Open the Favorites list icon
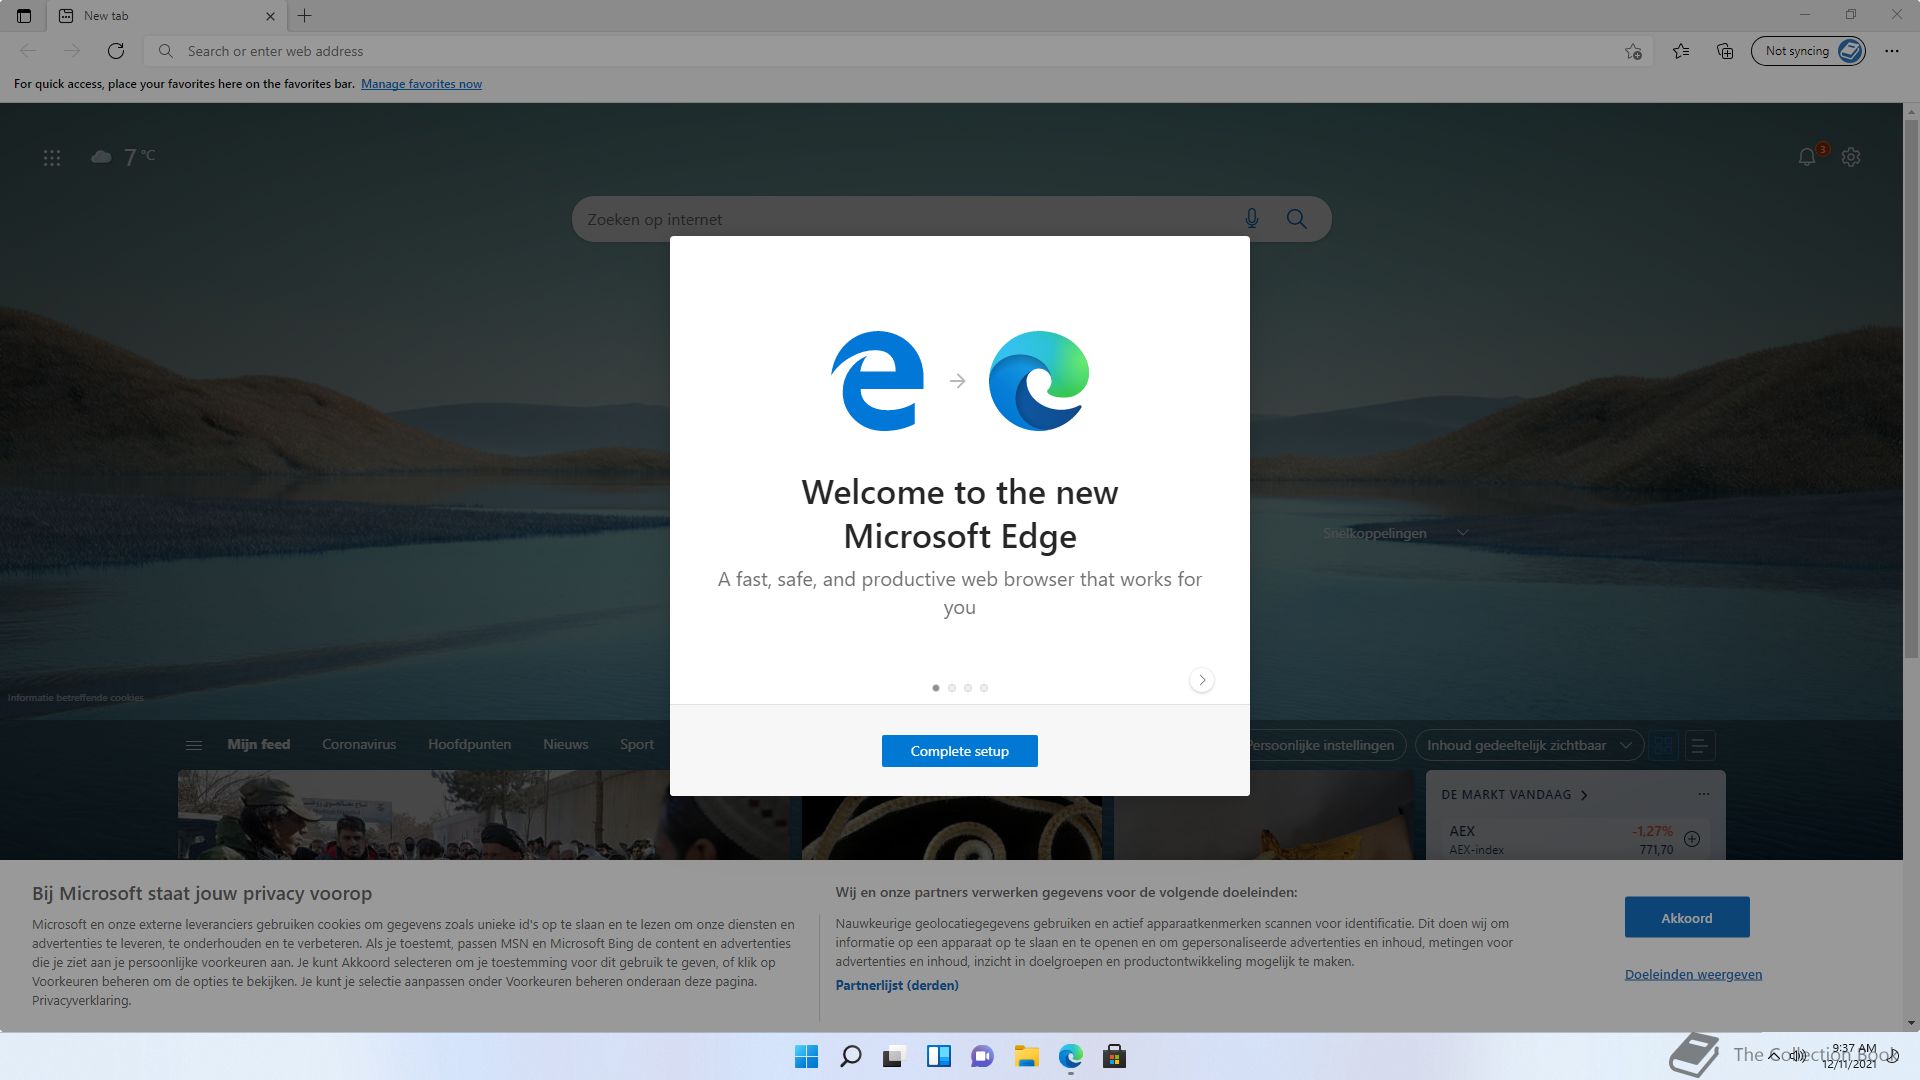This screenshot has height=1080, width=1920. click(1681, 51)
